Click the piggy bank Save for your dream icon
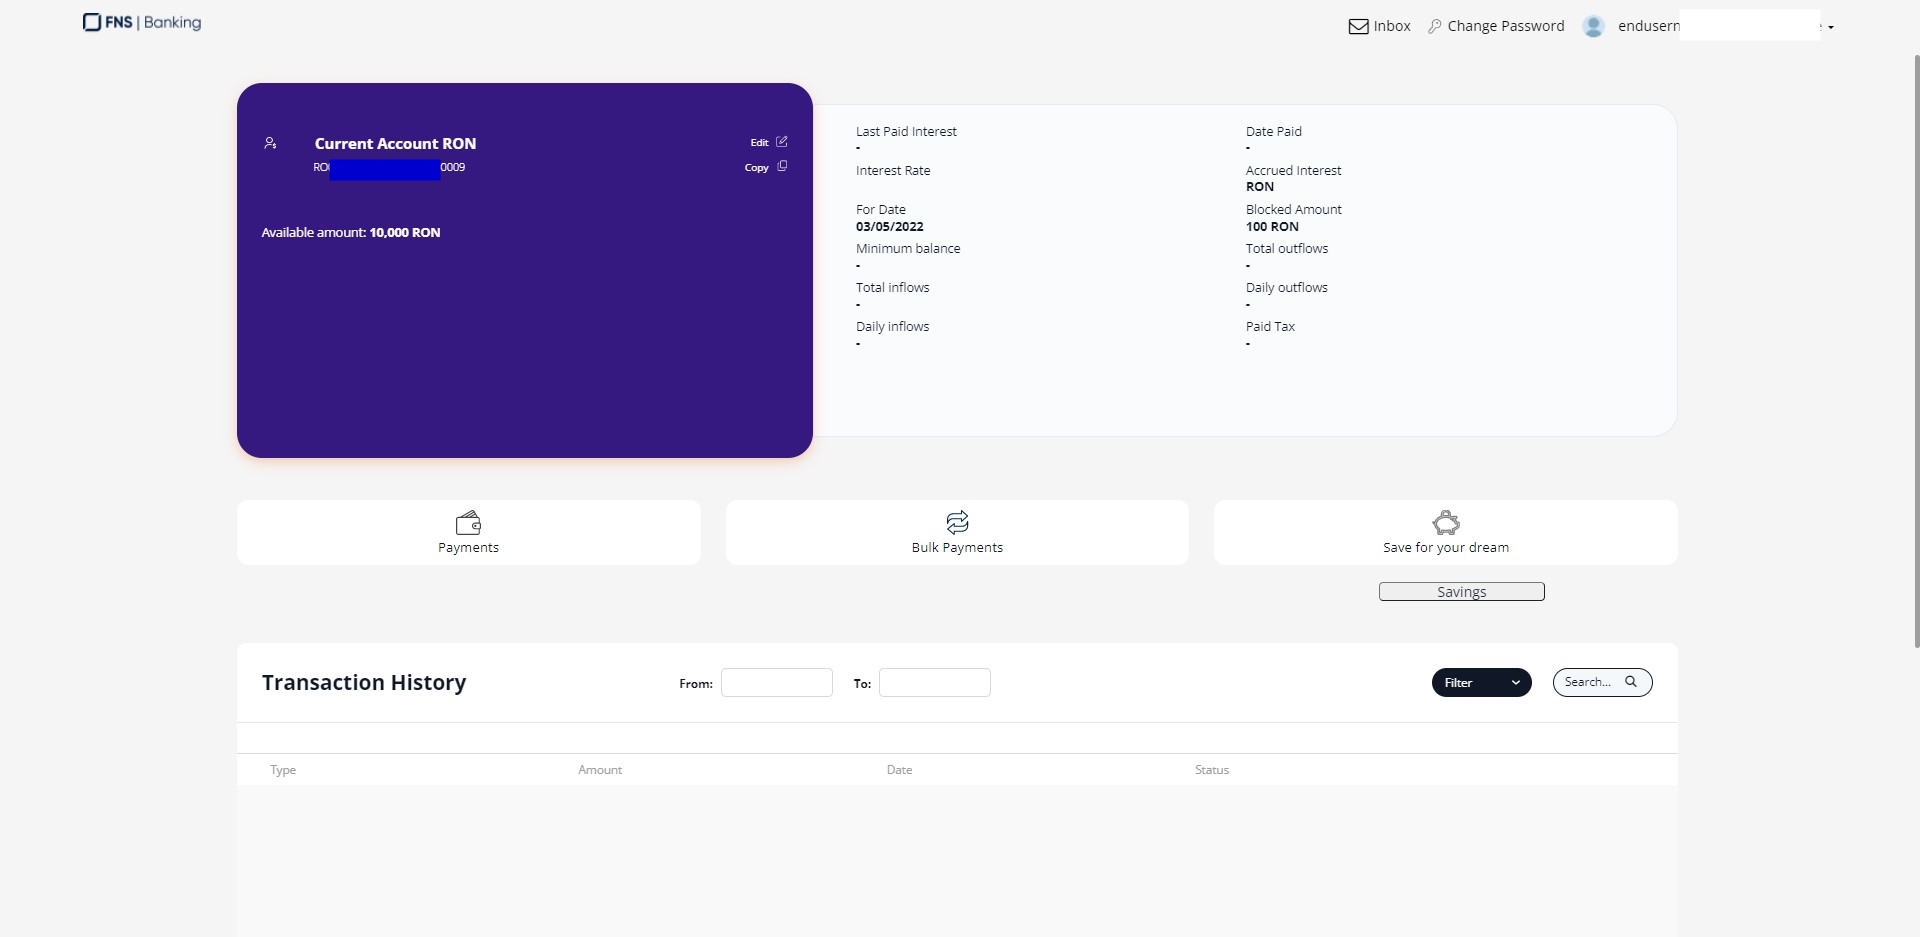Image resolution: width=1920 pixels, height=937 pixels. click(1446, 522)
